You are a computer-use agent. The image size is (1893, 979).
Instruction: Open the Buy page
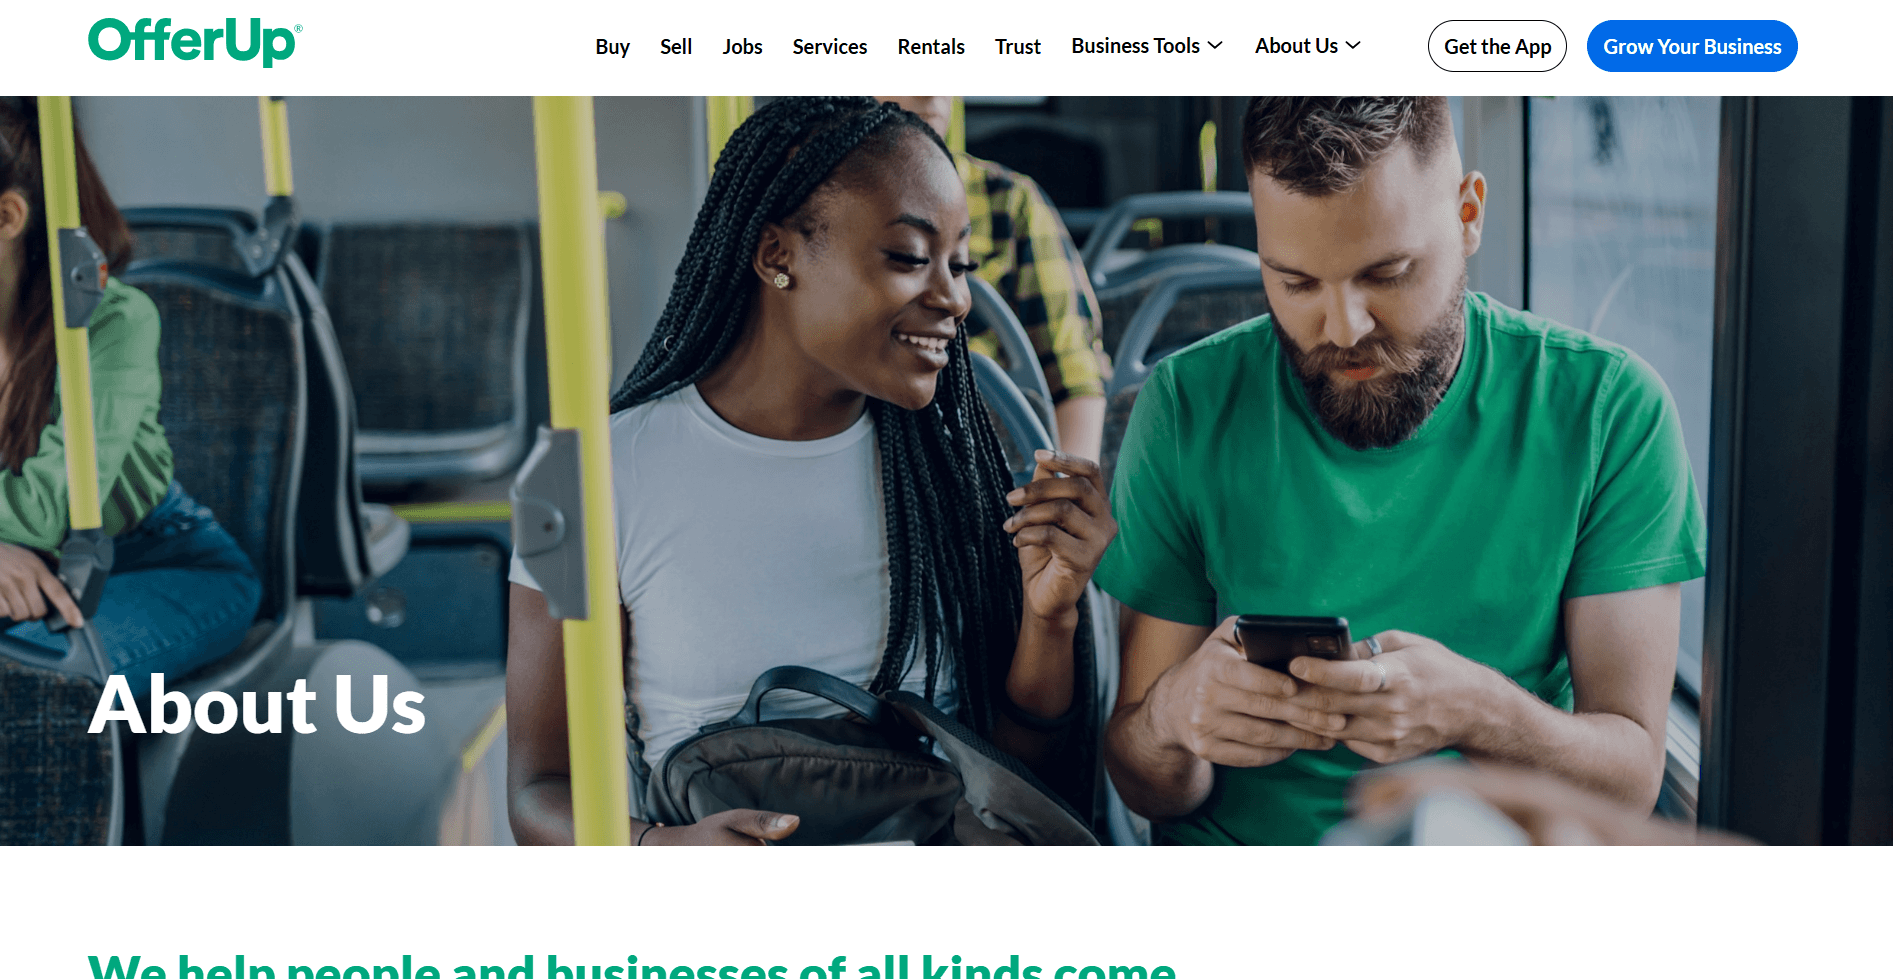click(x=612, y=47)
